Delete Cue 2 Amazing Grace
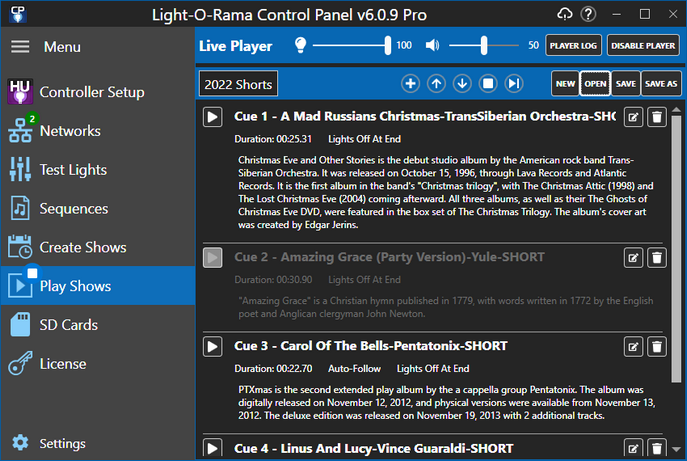Screen dimensions: 687x461 [657, 258]
